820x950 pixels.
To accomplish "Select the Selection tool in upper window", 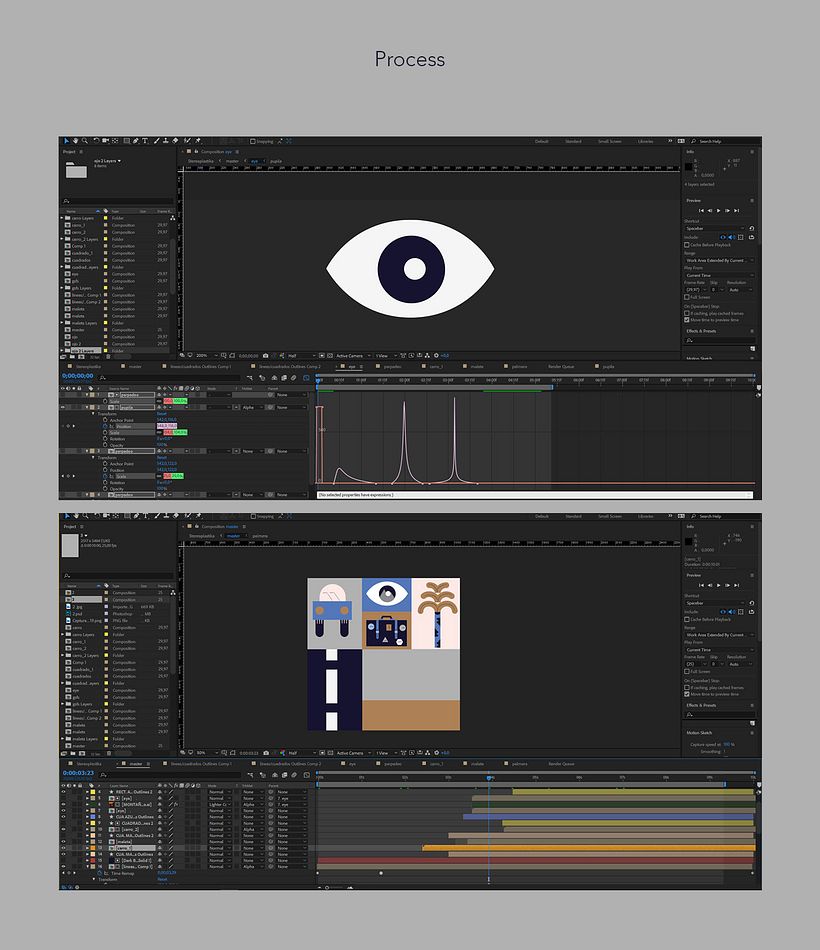I will point(66,141).
